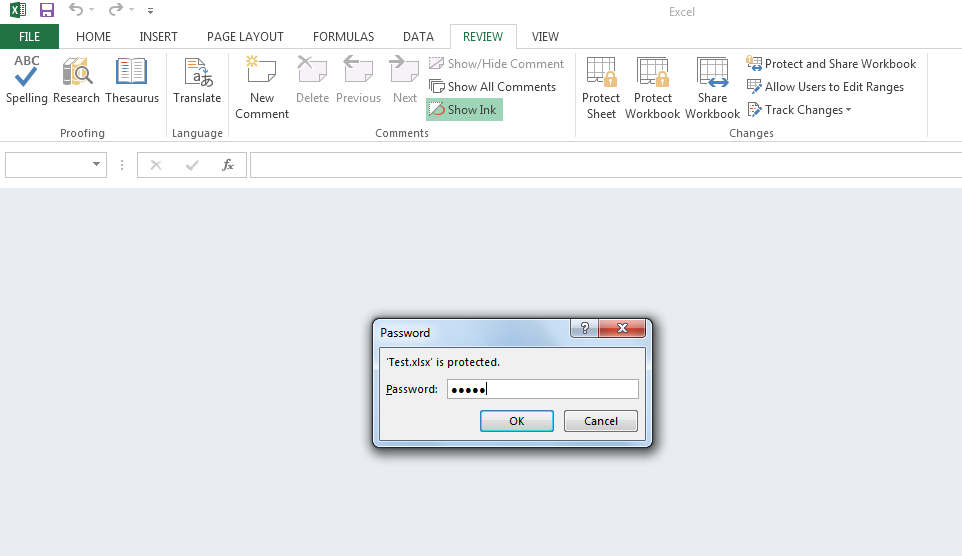The width and height of the screenshot is (962, 556).
Task: Click Protect Sheet
Action: tap(601, 88)
